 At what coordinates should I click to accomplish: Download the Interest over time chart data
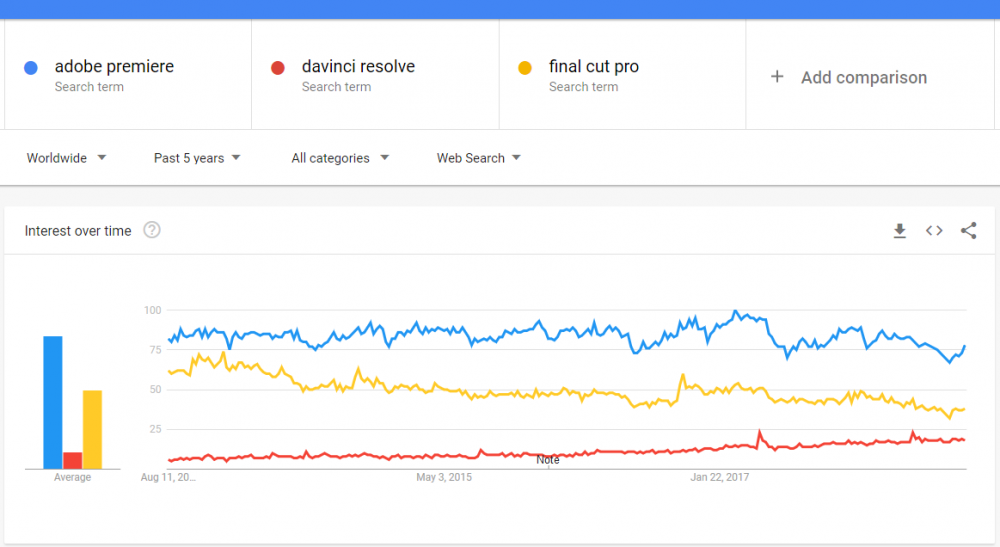point(899,231)
